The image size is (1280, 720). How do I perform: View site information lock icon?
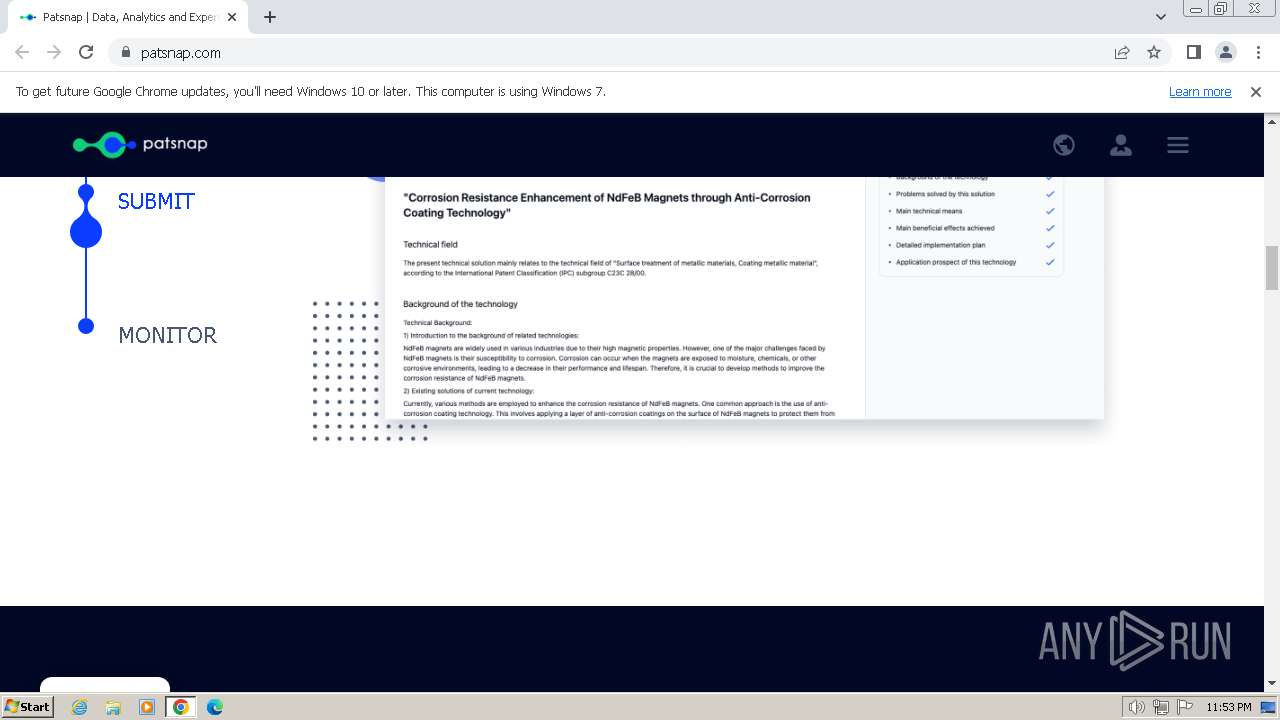(126, 53)
